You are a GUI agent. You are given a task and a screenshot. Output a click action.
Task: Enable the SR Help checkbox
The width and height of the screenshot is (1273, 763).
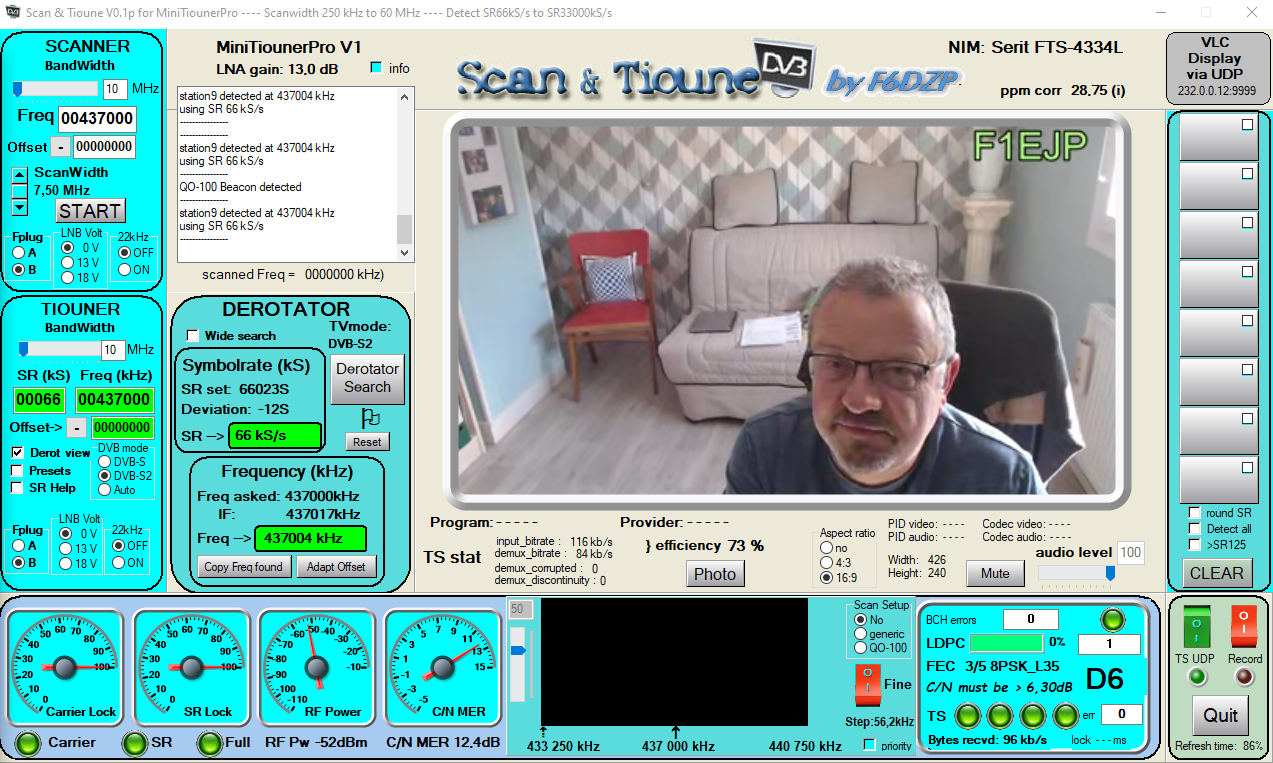click(x=17, y=488)
